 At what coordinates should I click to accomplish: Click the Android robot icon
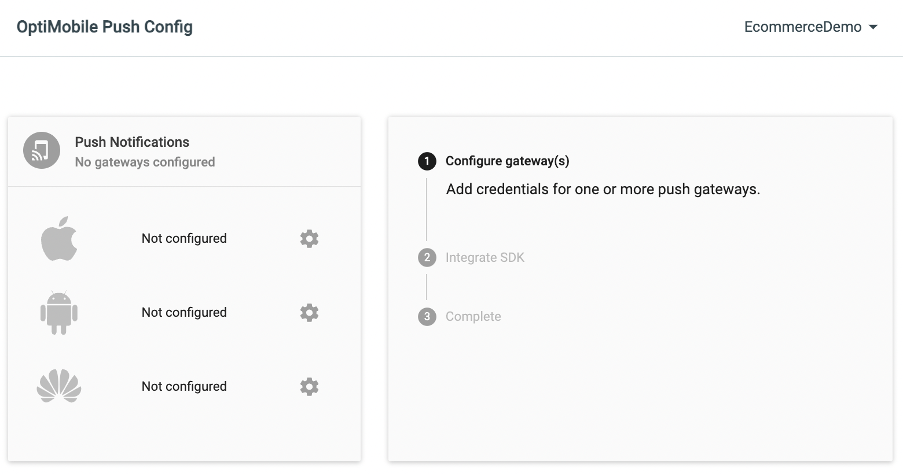pyautogui.click(x=59, y=313)
